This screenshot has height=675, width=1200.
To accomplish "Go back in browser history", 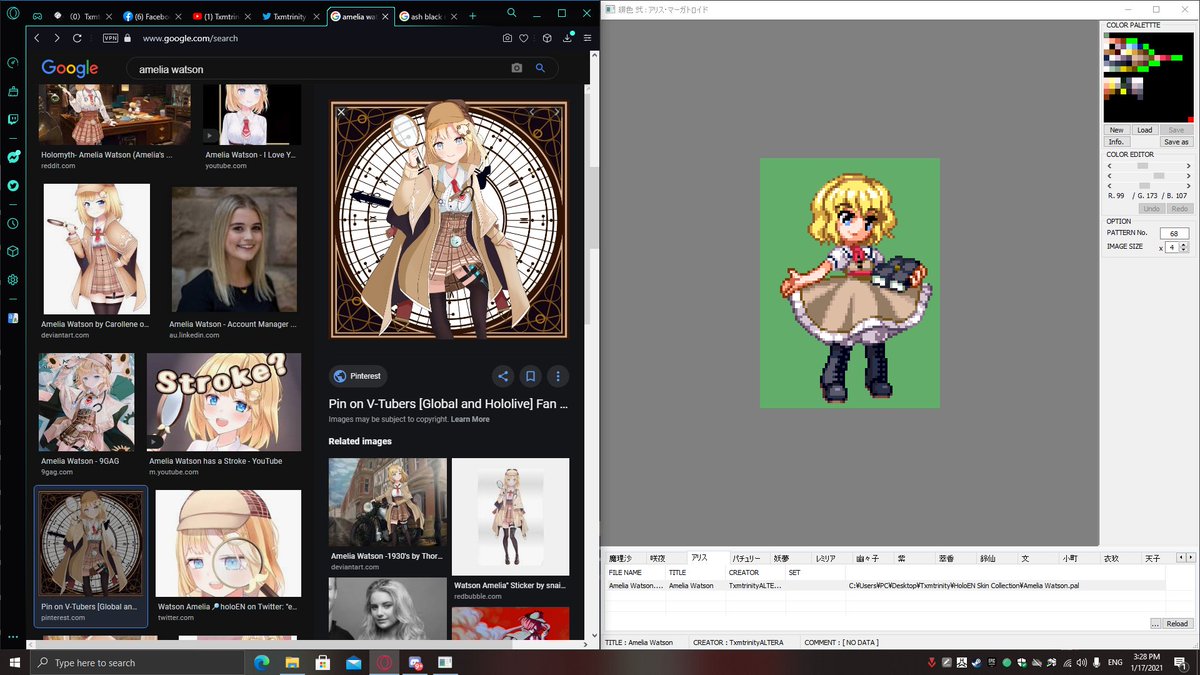I will click(x=37, y=38).
